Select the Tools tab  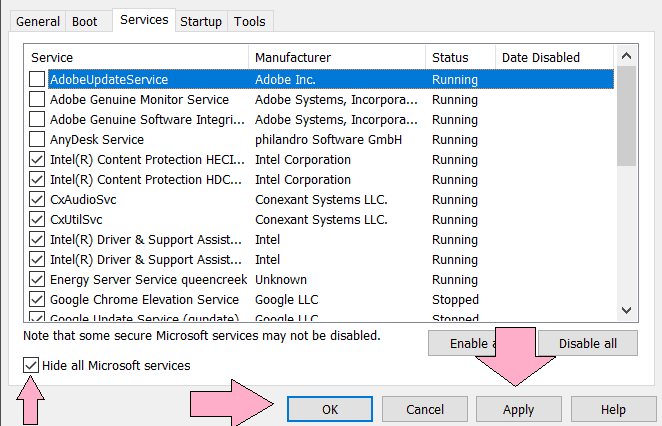(x=249, y=21)
